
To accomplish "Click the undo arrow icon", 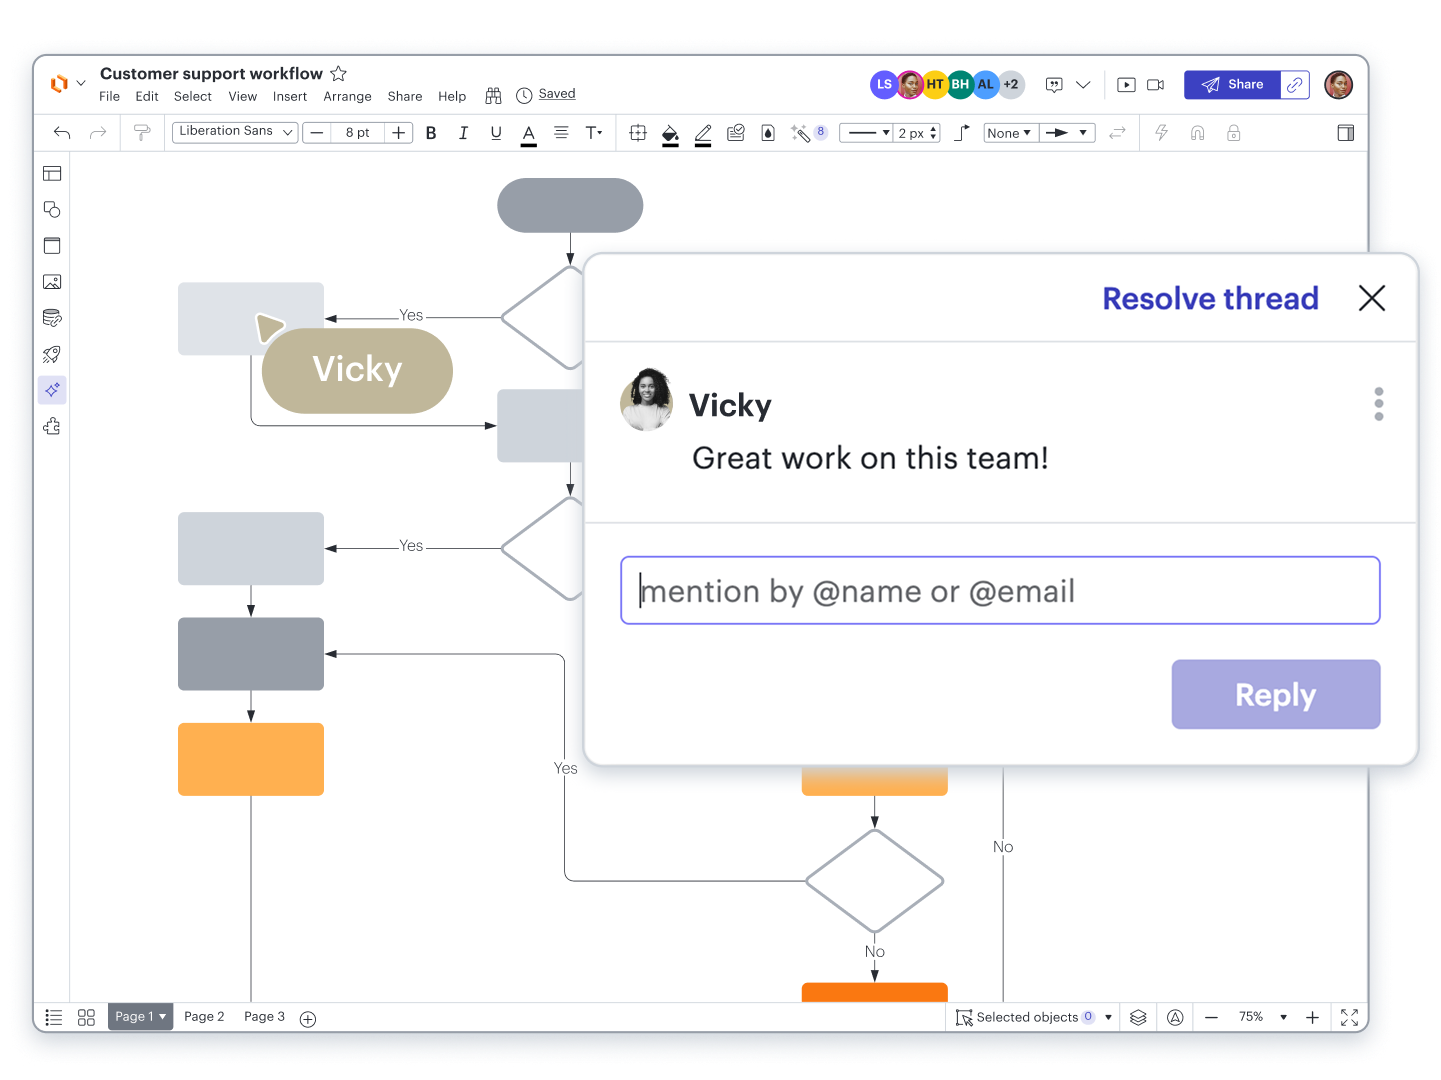I will [x=62, y=133].
